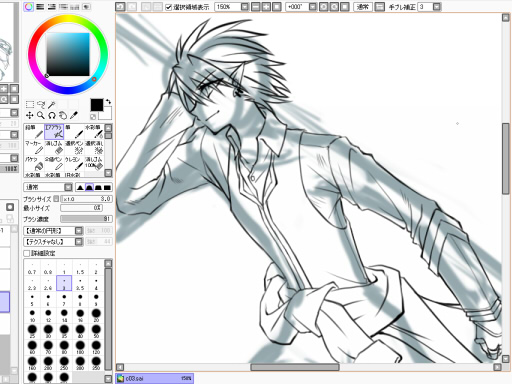
Task: Select the sharpest brush edge shape
Action: 80,187
